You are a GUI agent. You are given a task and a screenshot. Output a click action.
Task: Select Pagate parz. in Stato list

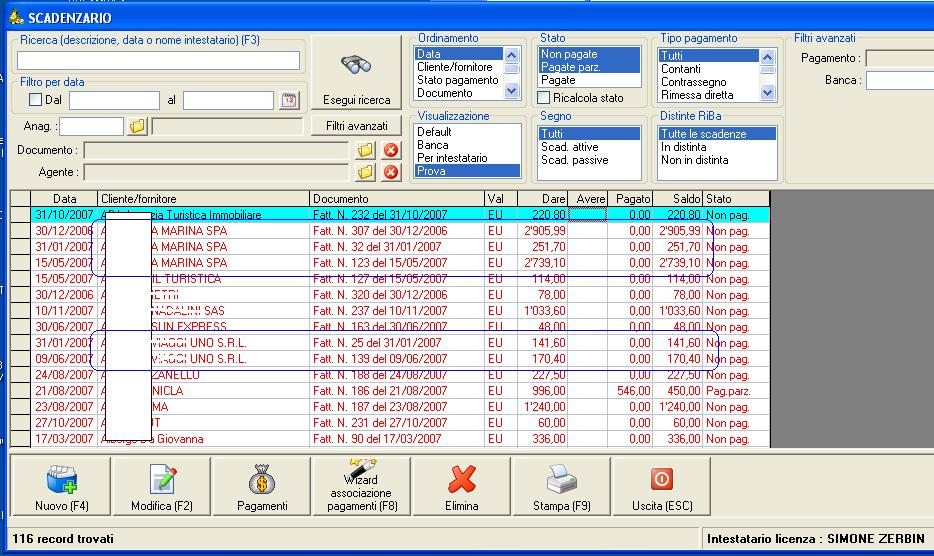click(589, 67)
